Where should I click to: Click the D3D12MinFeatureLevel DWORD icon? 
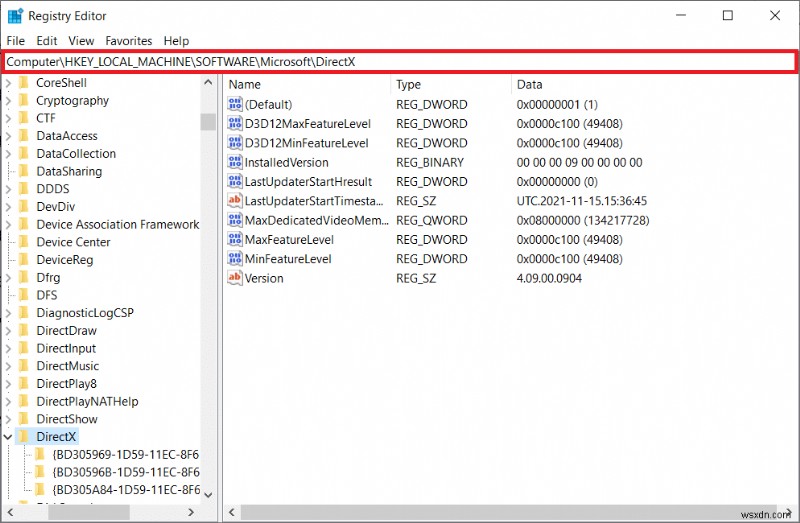pyautogui.click(x=235, y=143)
